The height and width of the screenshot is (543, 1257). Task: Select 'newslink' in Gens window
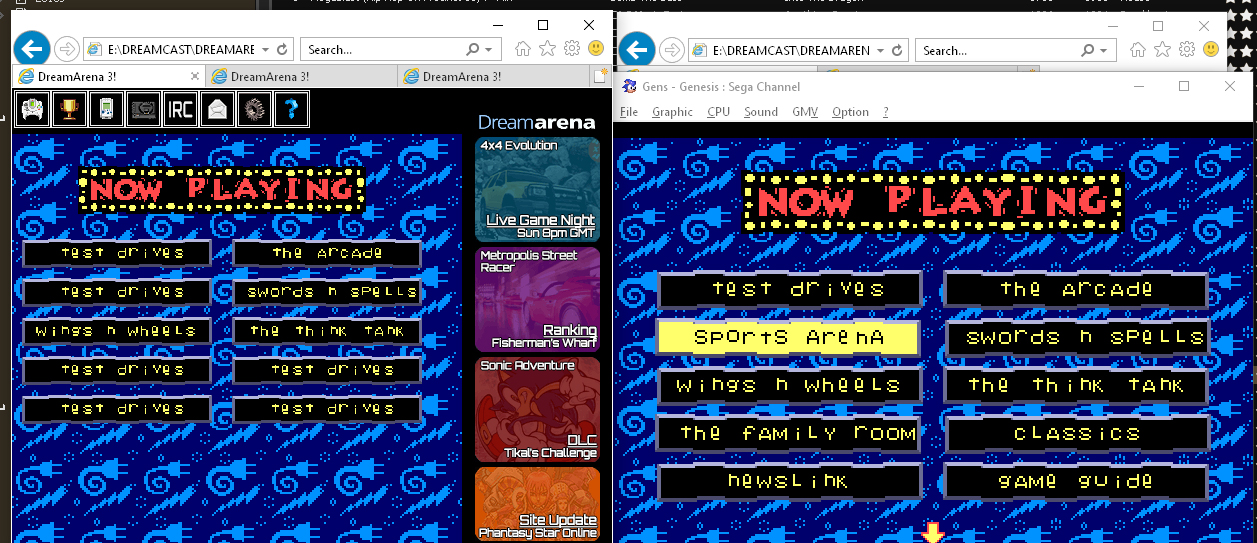tap(788, 481)
